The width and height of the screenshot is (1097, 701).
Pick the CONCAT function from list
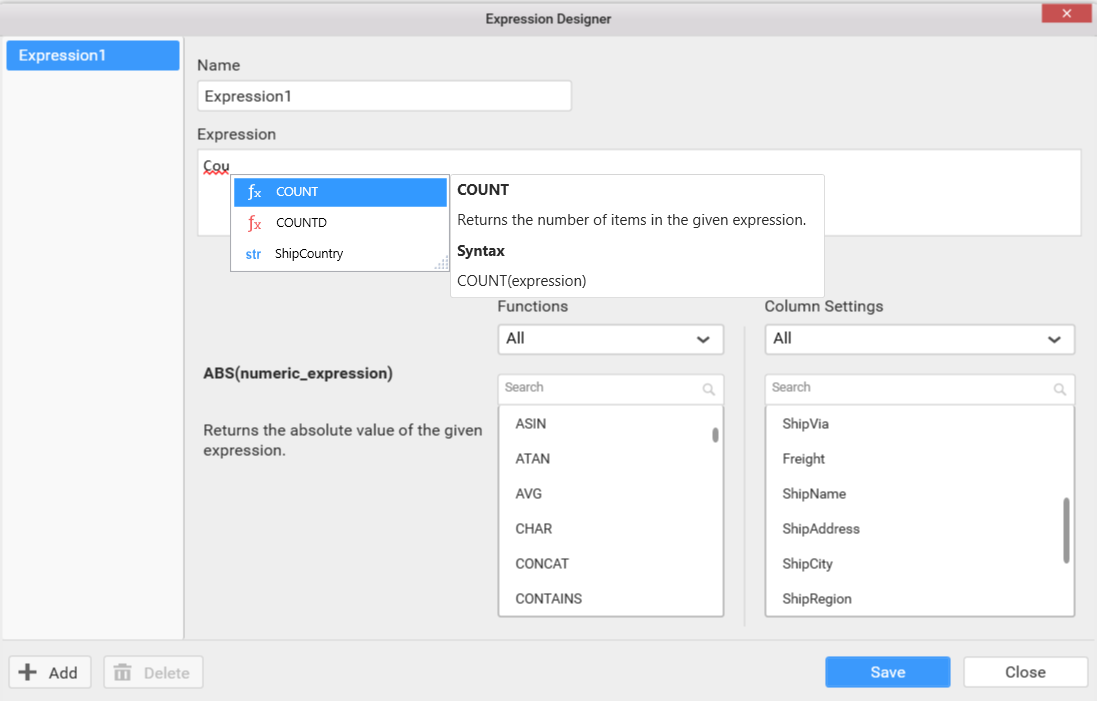click(542, 564)
